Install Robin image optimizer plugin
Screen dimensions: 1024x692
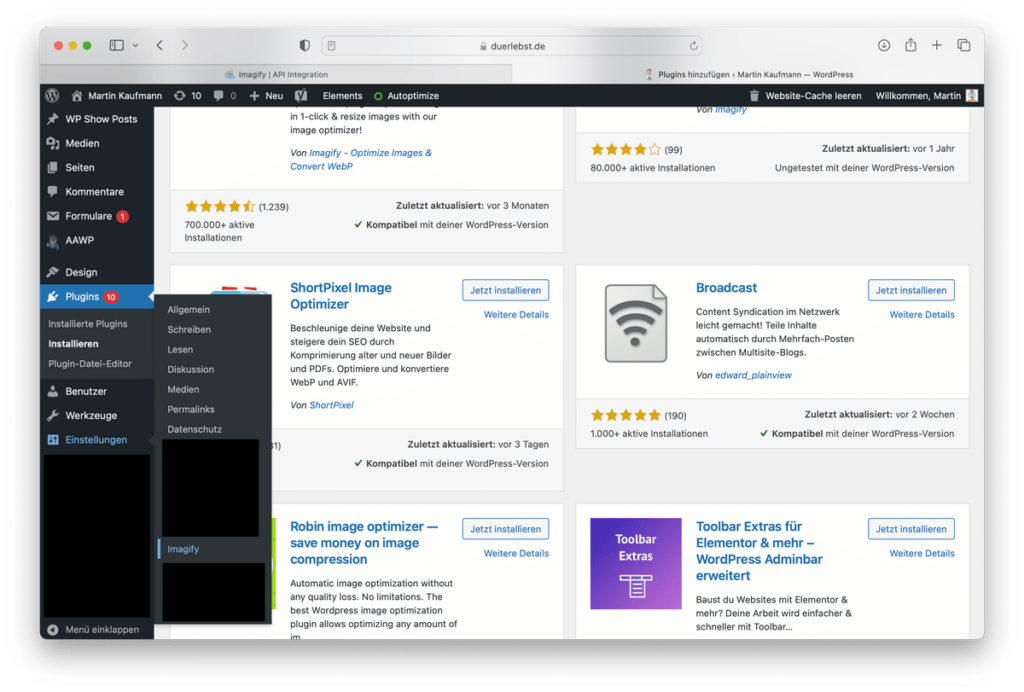tap(505, 529)
